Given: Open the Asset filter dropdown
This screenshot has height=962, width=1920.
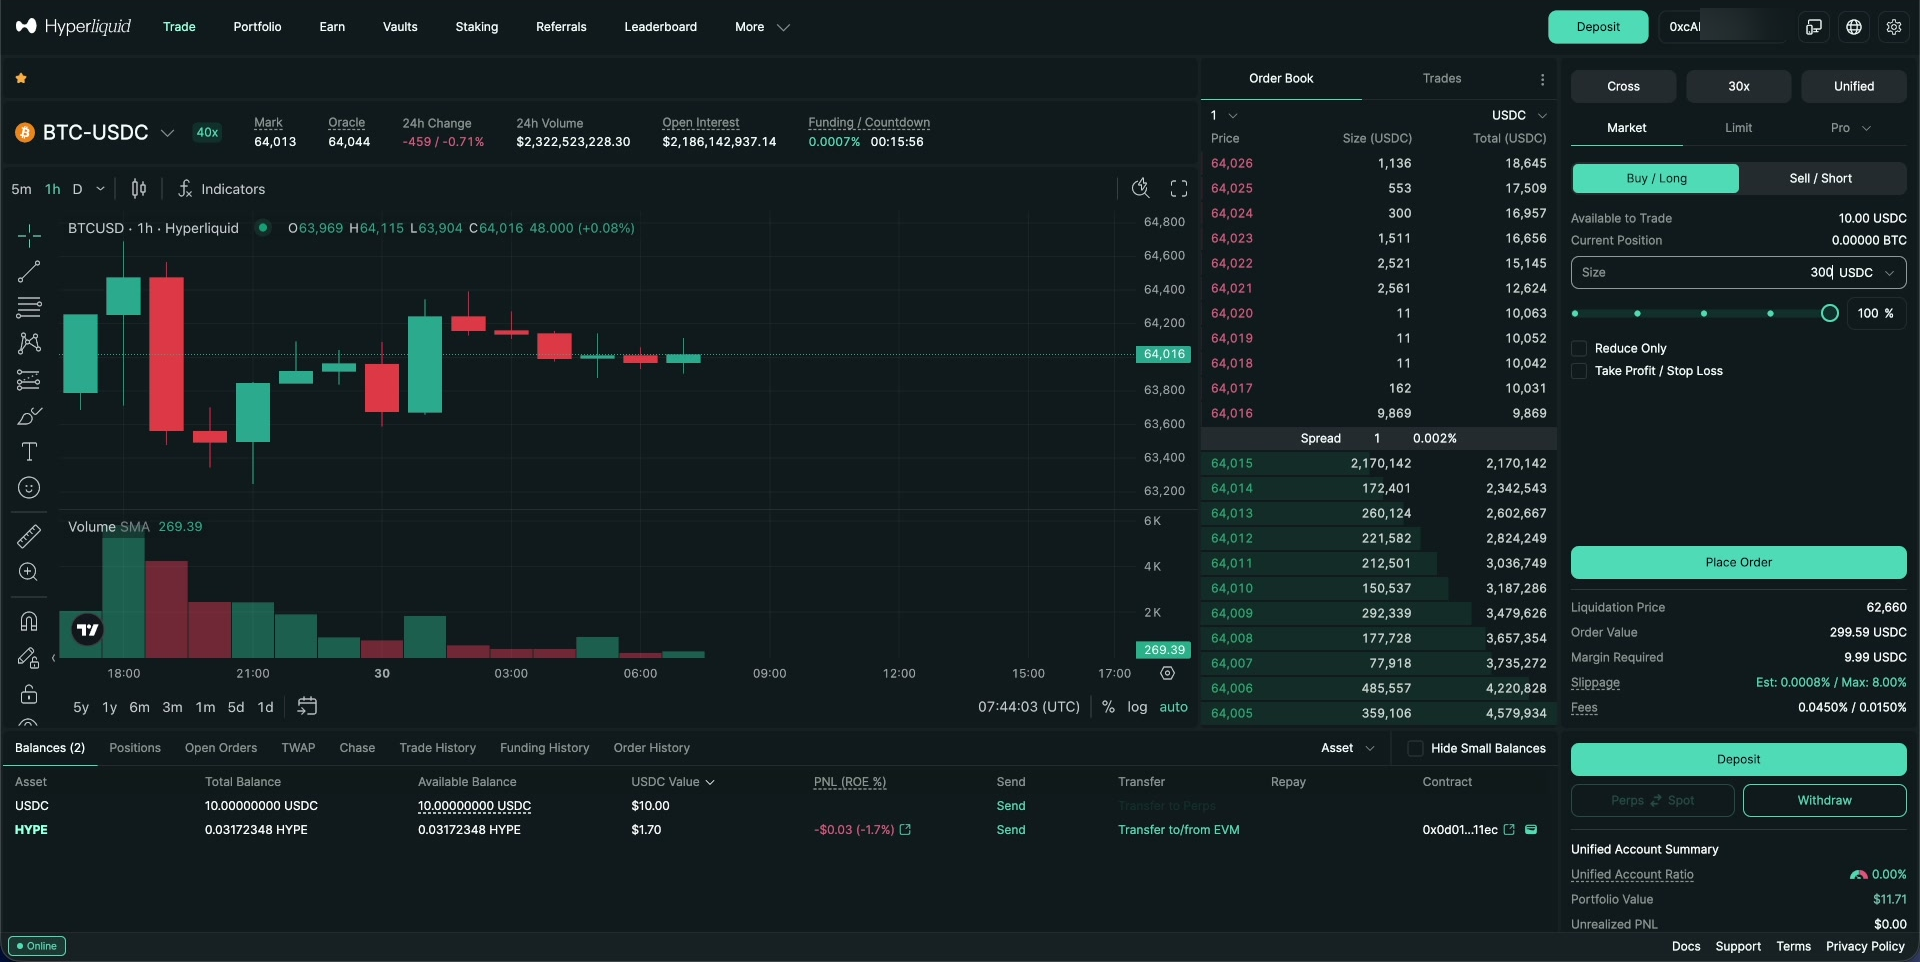Looking at the screenshot, I should point(1347,748).
